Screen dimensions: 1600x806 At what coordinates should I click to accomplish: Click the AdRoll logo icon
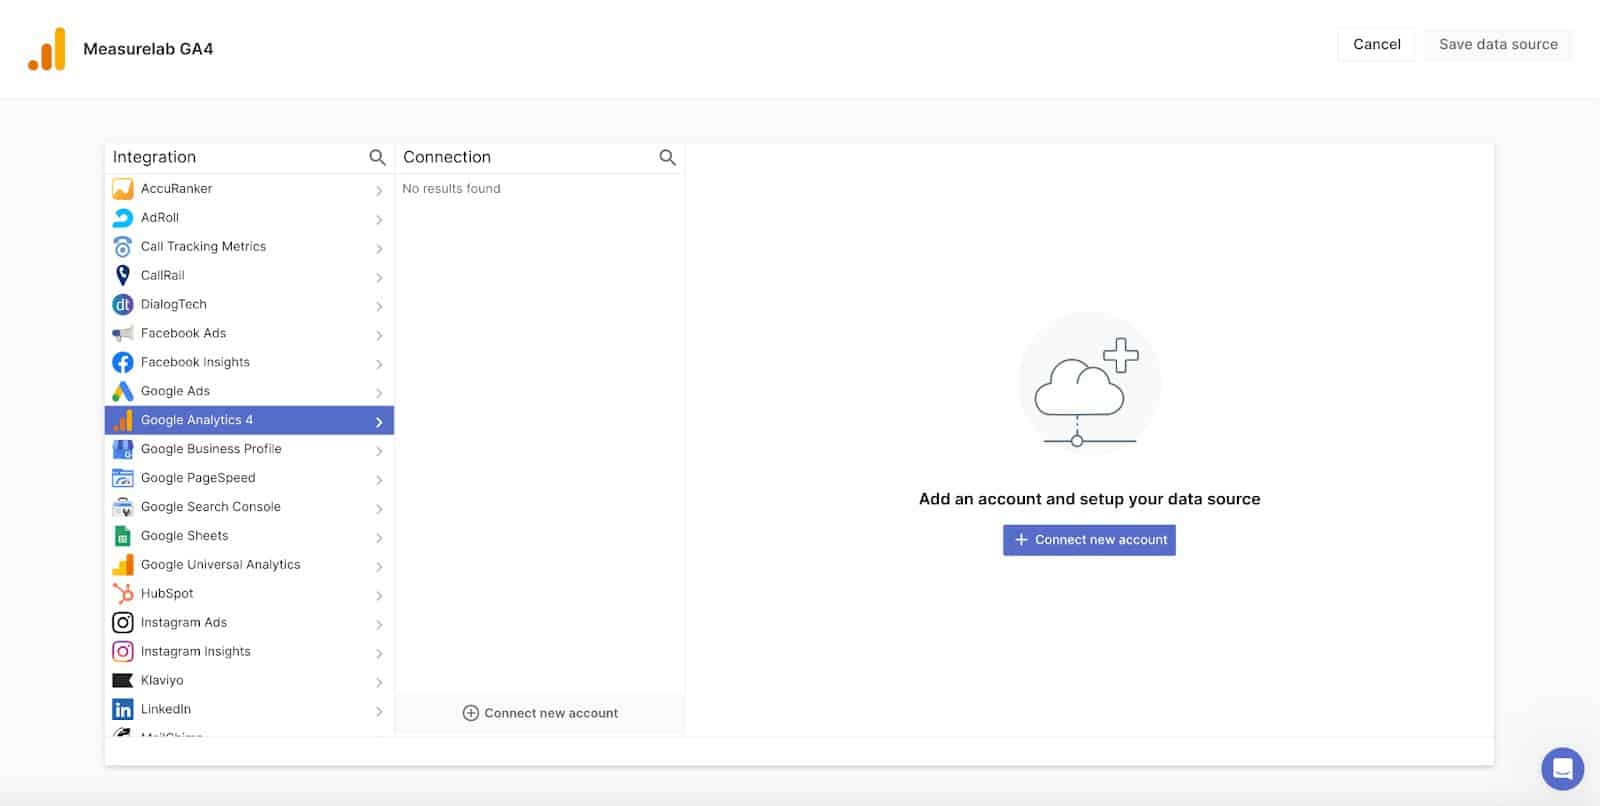point(123,218)
